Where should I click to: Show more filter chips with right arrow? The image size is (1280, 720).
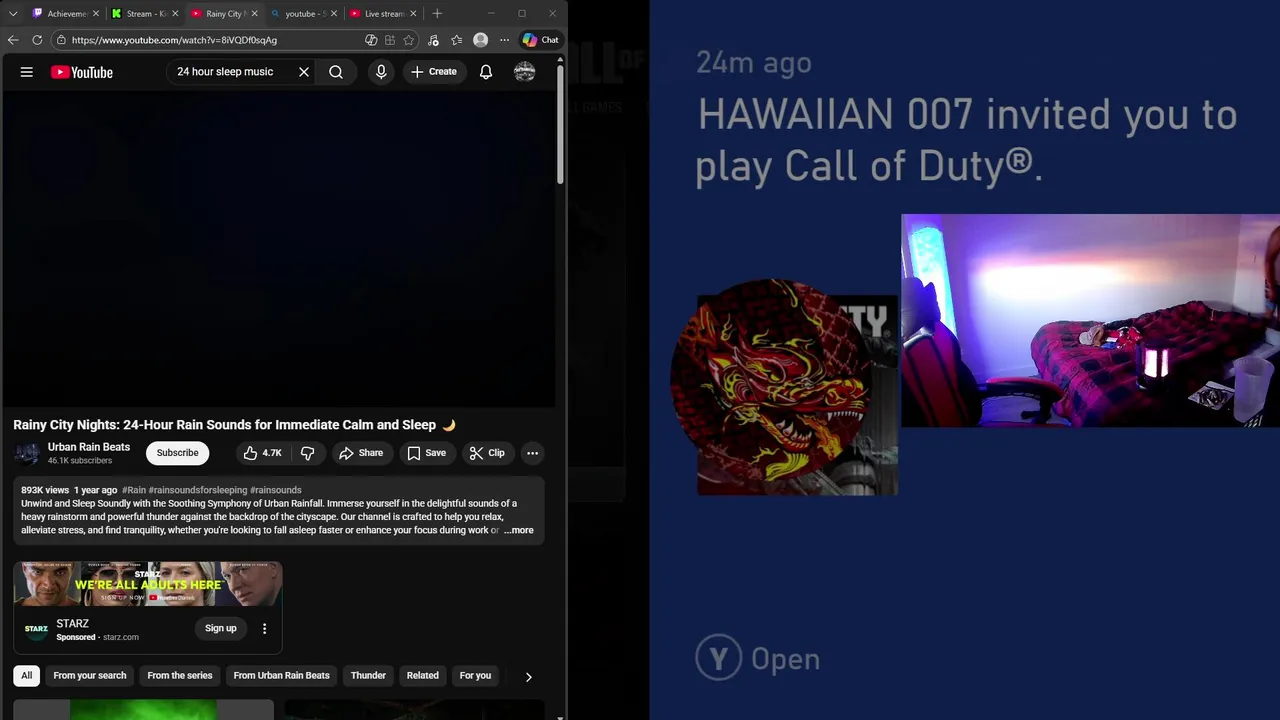[x=528, y=677]
